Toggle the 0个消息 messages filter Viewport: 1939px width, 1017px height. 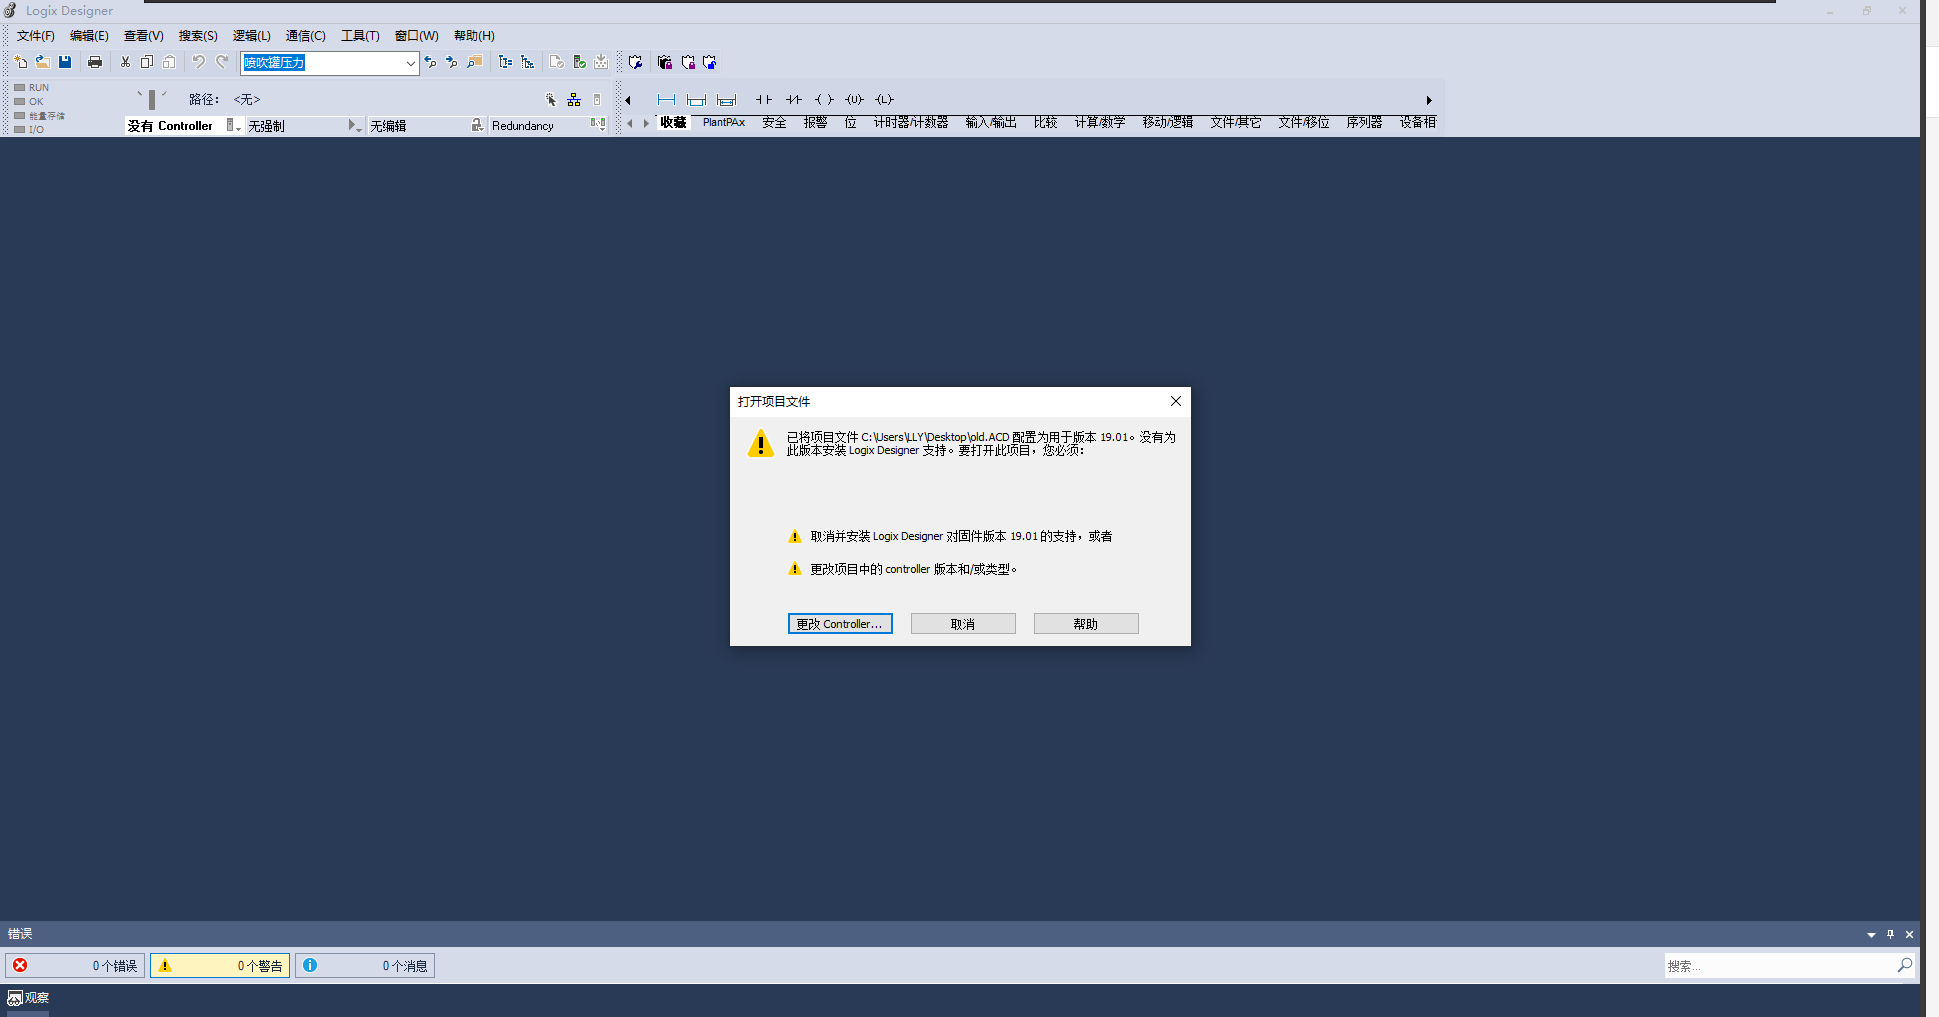point(365,966)
